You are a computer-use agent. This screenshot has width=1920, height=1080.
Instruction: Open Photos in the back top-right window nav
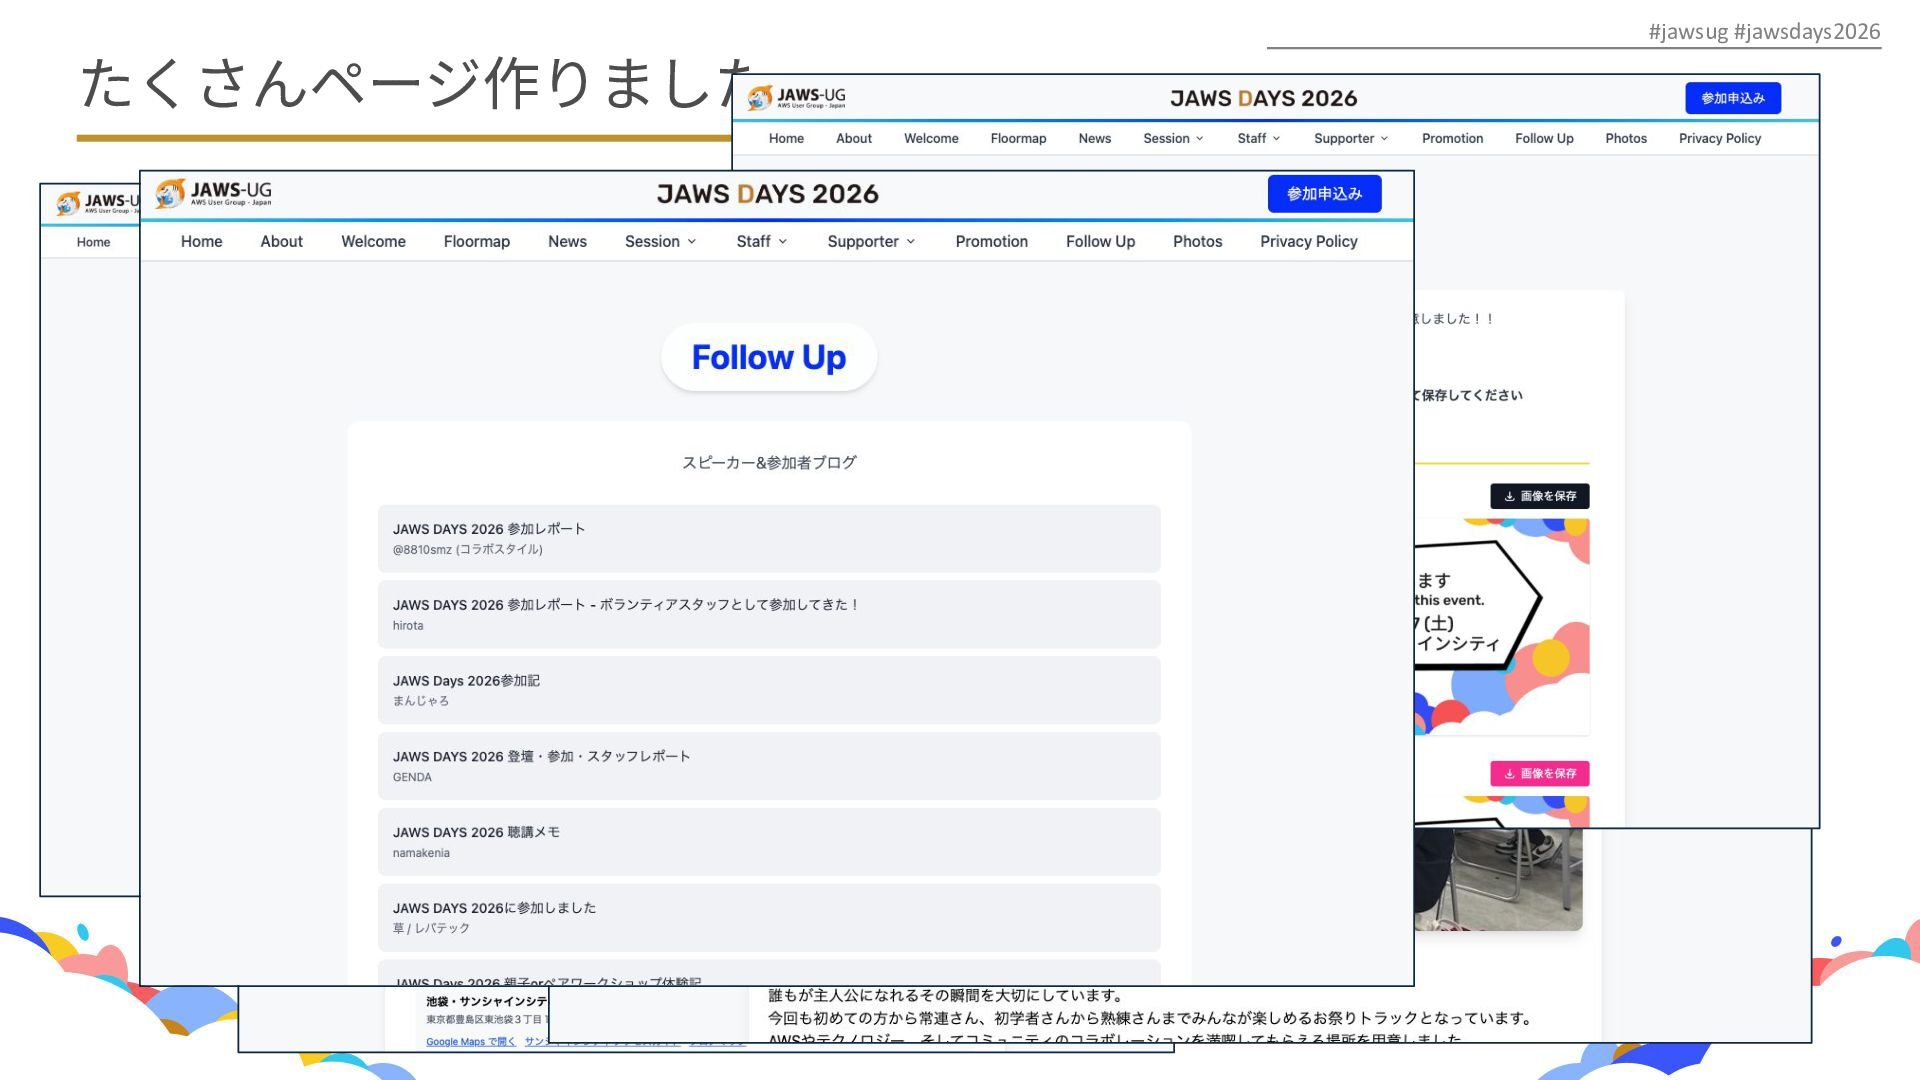1626,138
